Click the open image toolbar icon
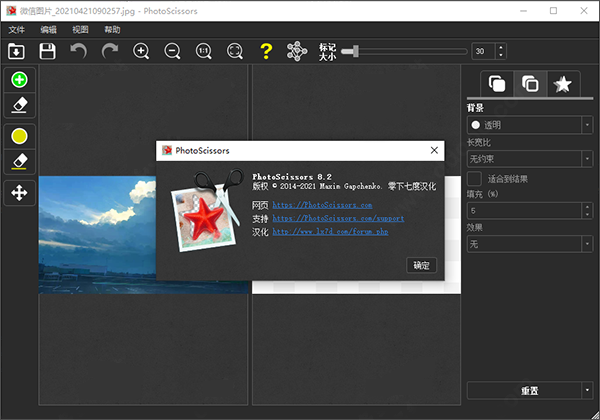 point(17,51)
